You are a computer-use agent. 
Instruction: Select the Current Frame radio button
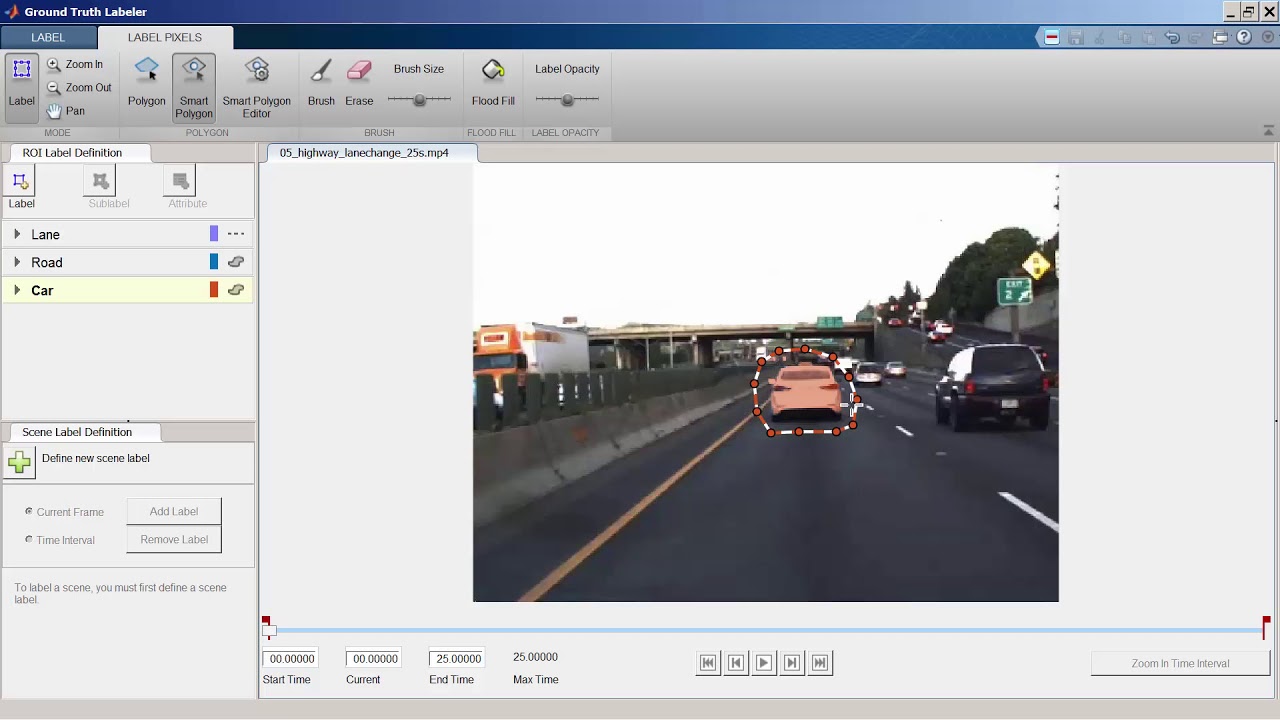pyautogui.click(x=29, y=511)
